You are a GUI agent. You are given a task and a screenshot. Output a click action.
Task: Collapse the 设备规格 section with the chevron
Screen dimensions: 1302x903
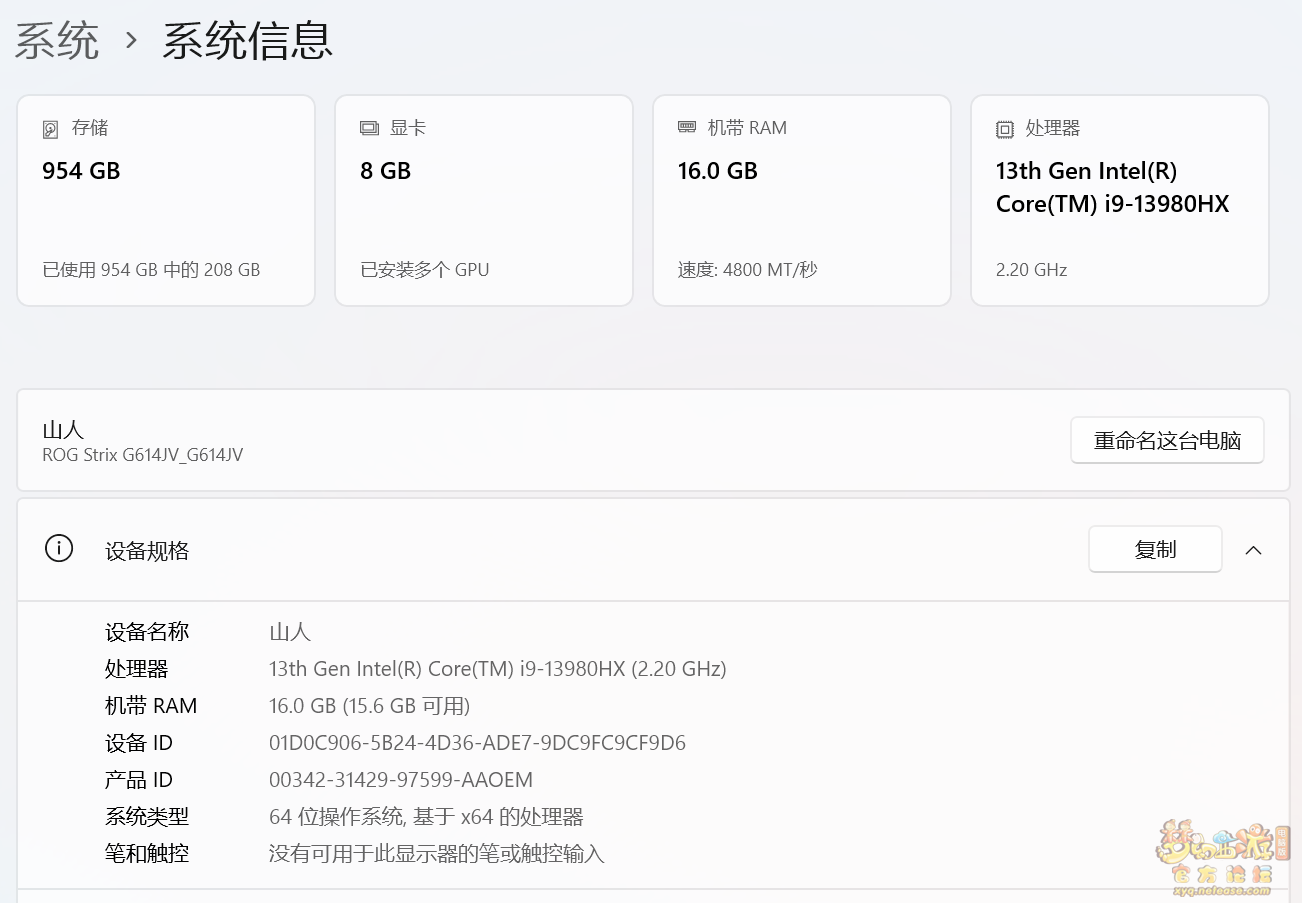(x=1253, y=550)
